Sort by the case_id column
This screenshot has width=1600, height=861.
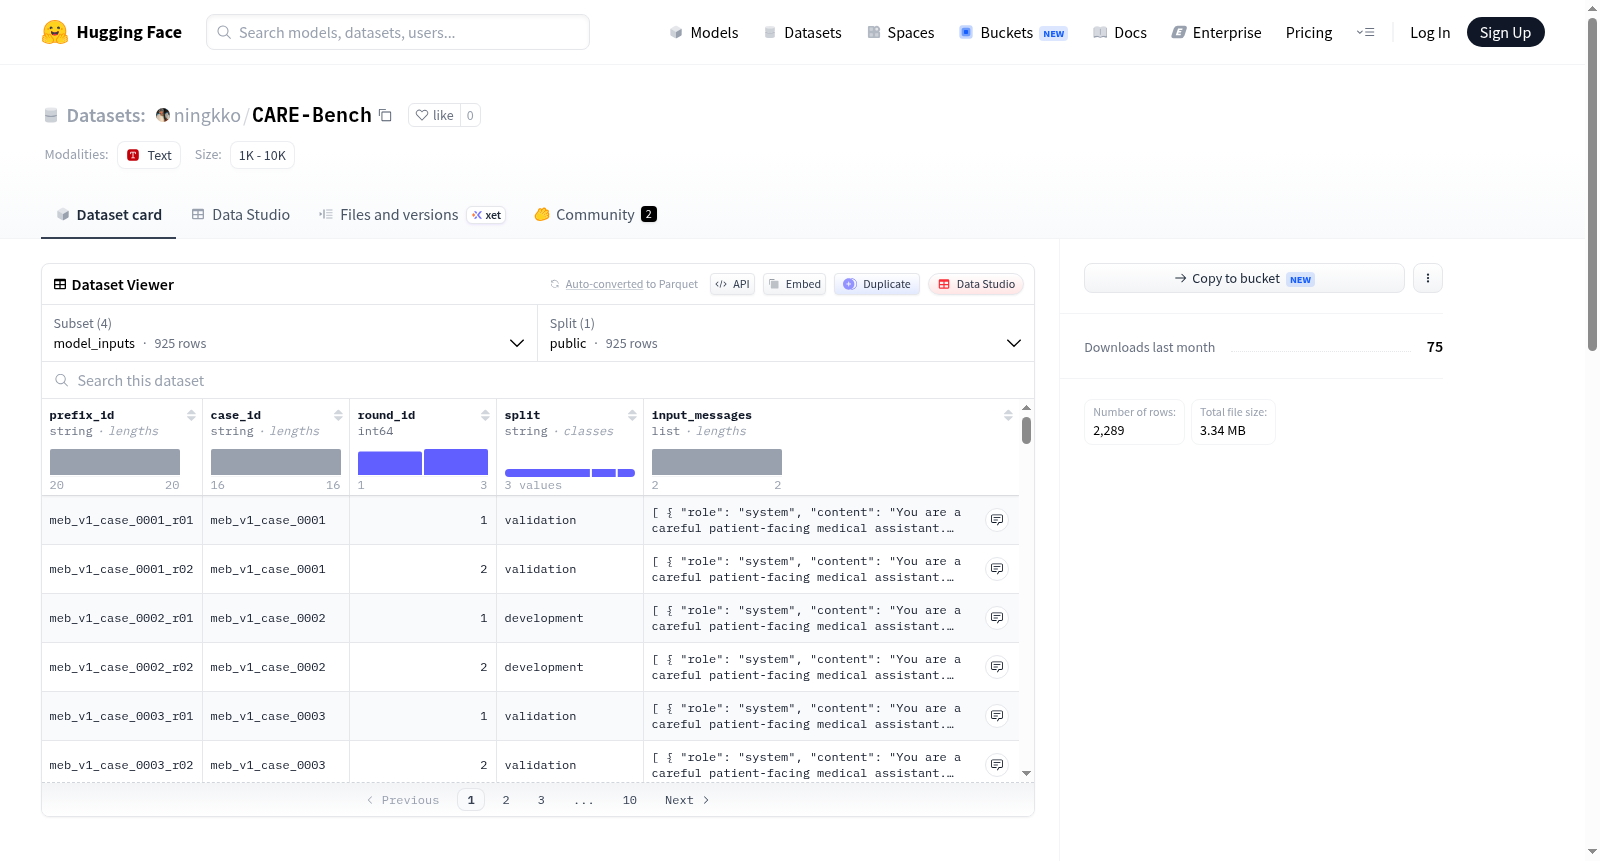coord(338,415)
